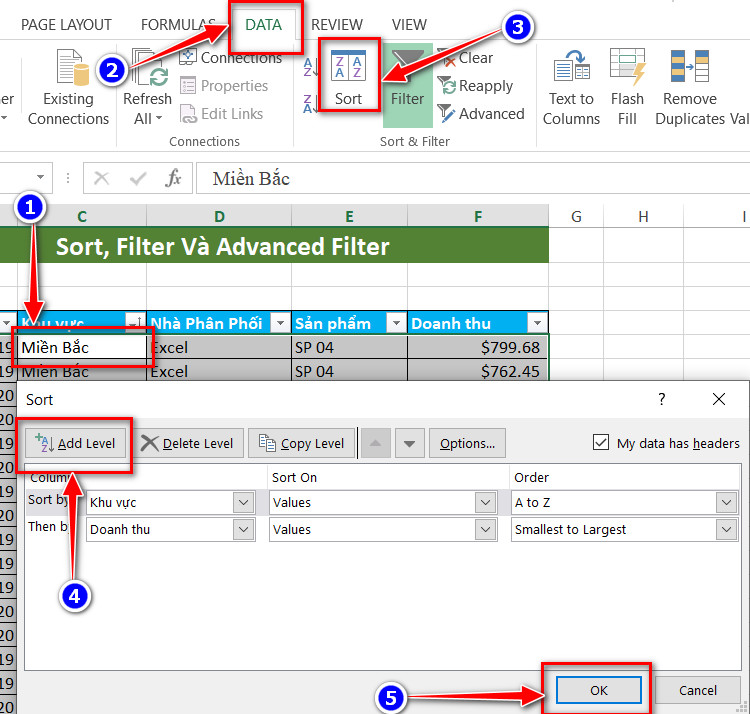750x714 pixels.
Task: Switch to the REVIEW tab
Action: point(337,24)
